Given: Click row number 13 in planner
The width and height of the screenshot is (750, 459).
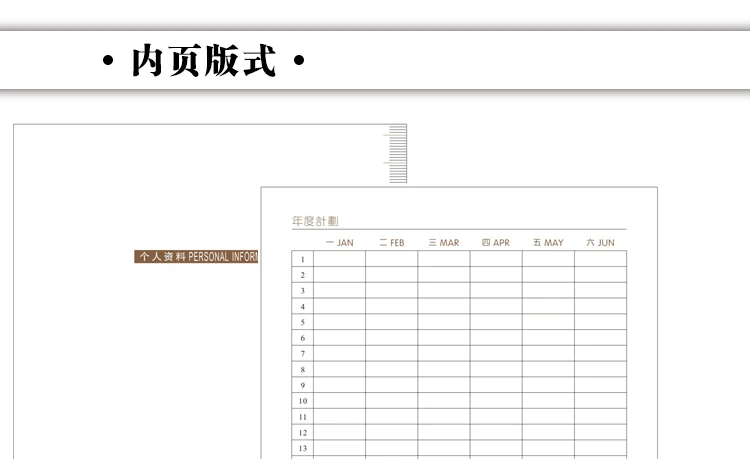Looking at the screenshot, I should click(x=303, y=448).
